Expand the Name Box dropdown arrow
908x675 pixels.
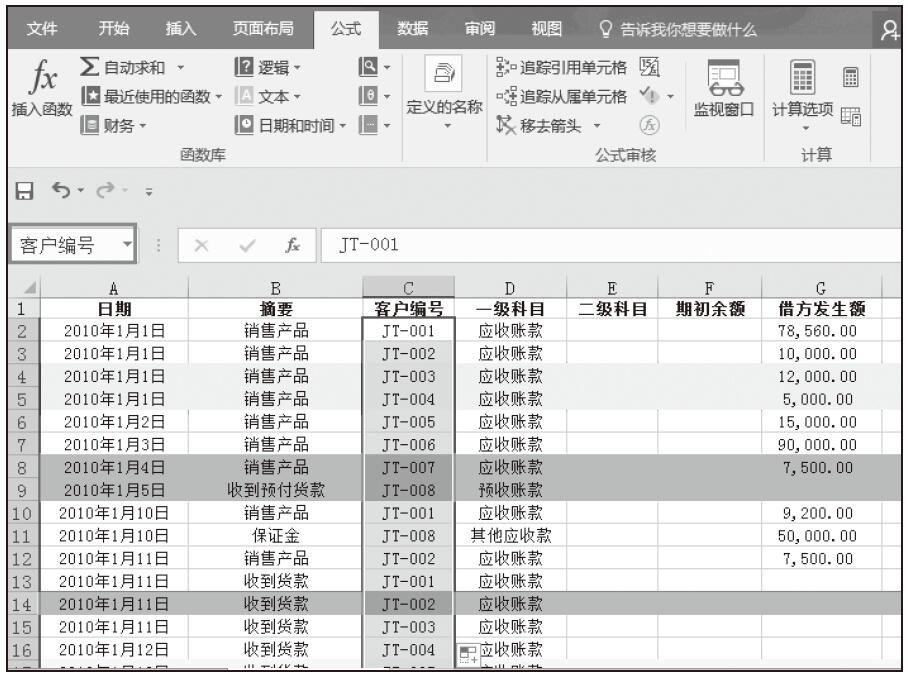(x=126, y=245)
